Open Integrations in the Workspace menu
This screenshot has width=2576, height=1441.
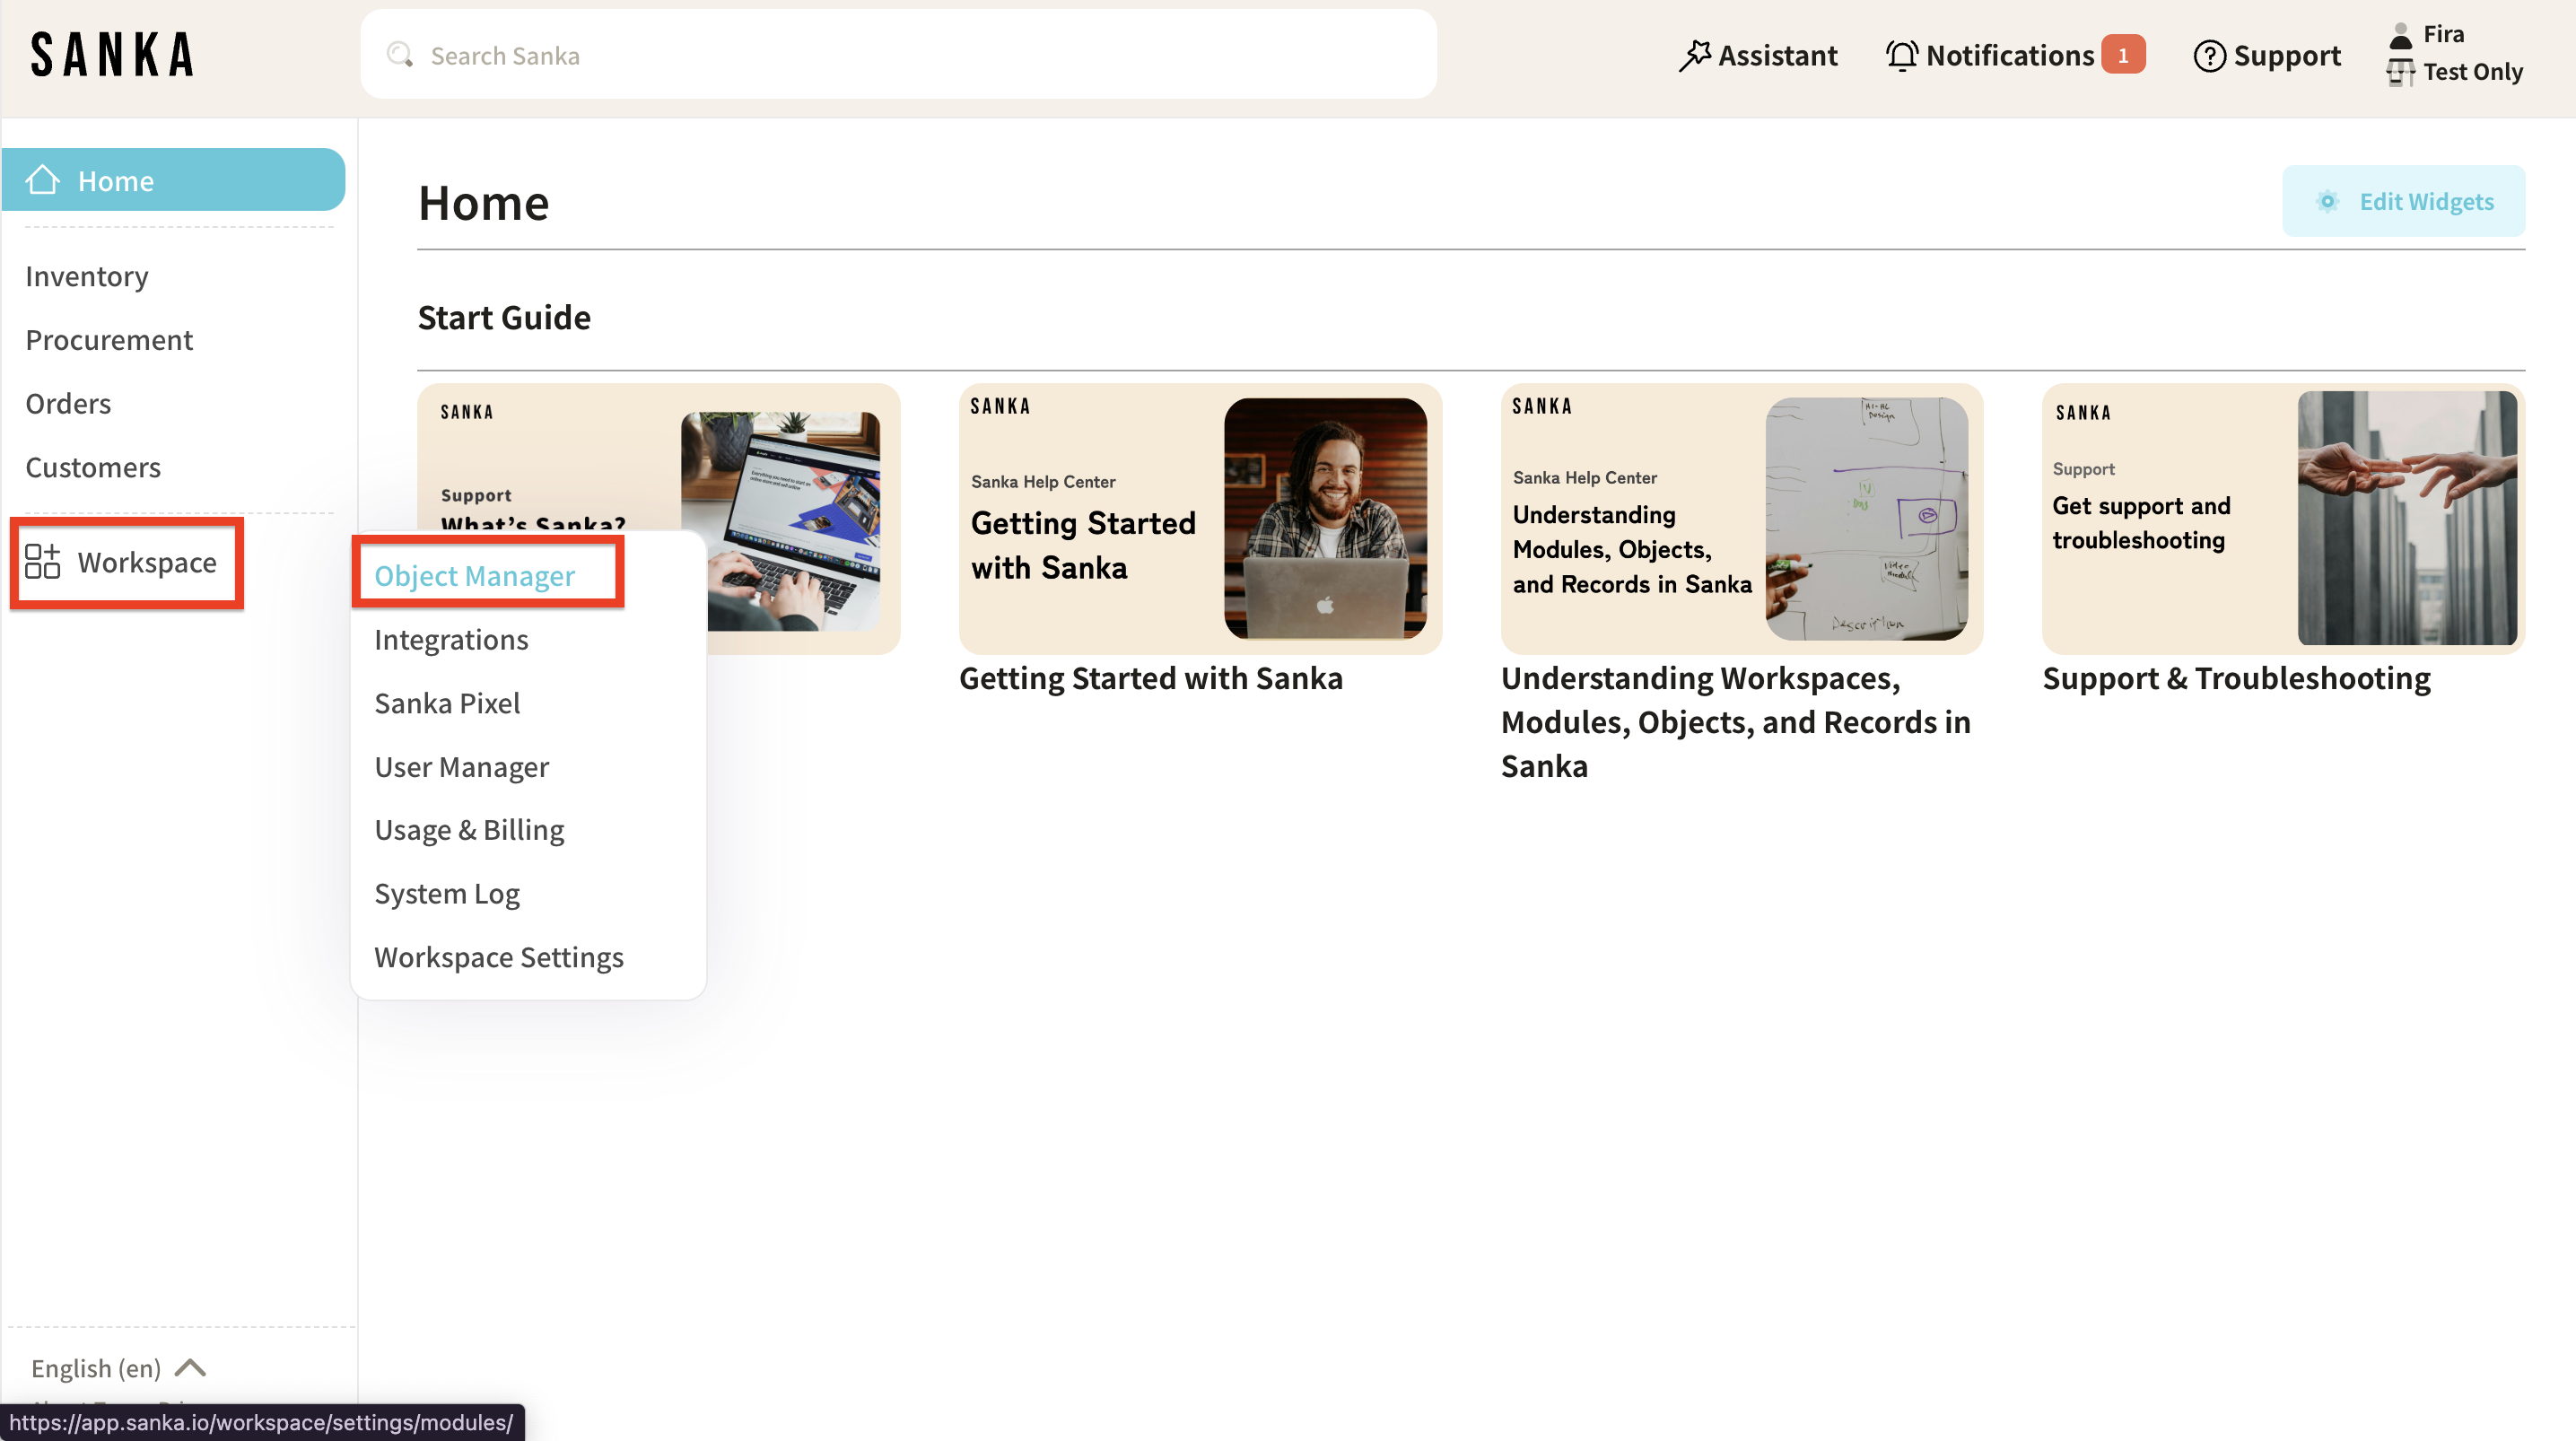[x=451, y=639]
